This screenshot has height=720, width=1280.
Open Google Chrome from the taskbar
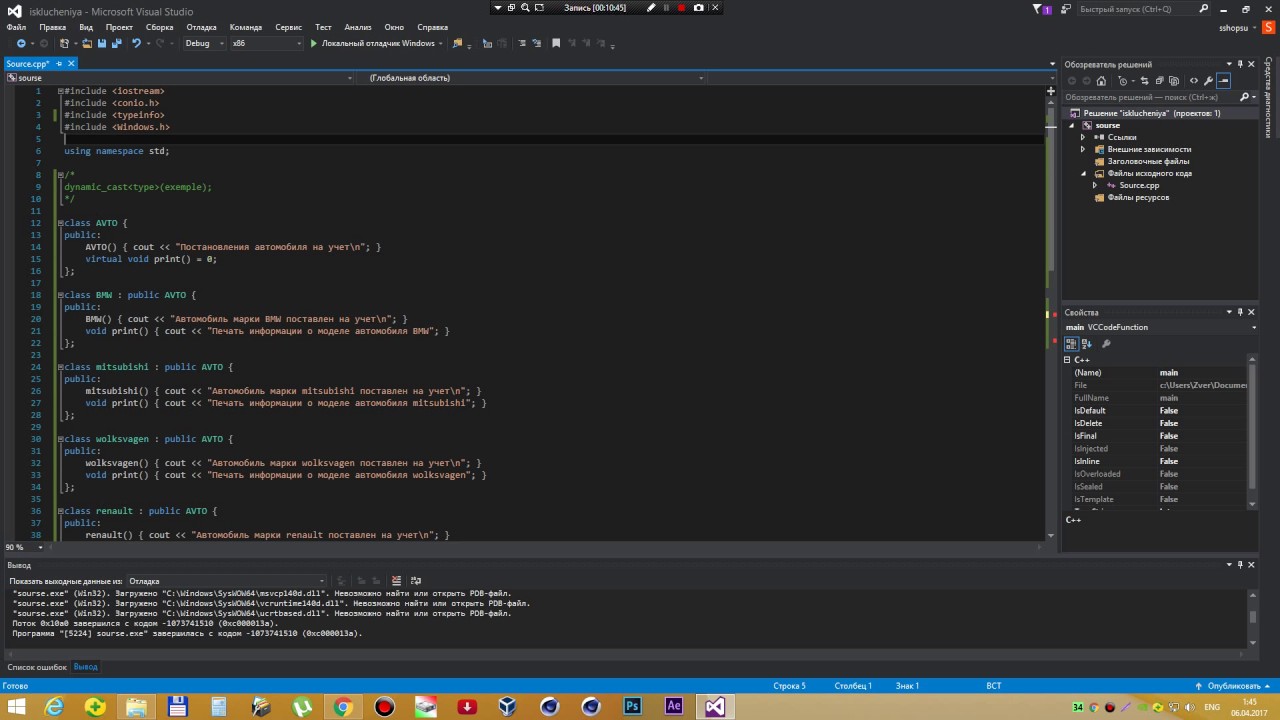point(343,707)
